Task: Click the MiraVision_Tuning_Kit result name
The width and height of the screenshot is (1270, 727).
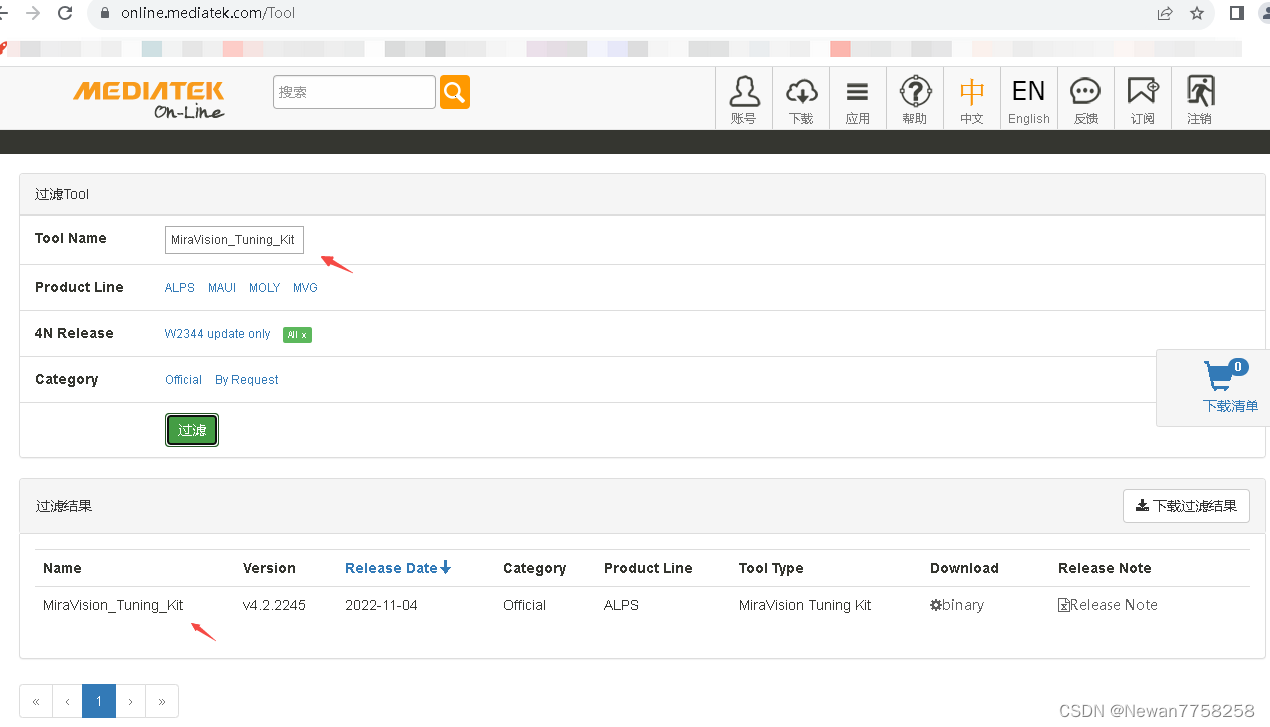Action: [x=113, y=605]
